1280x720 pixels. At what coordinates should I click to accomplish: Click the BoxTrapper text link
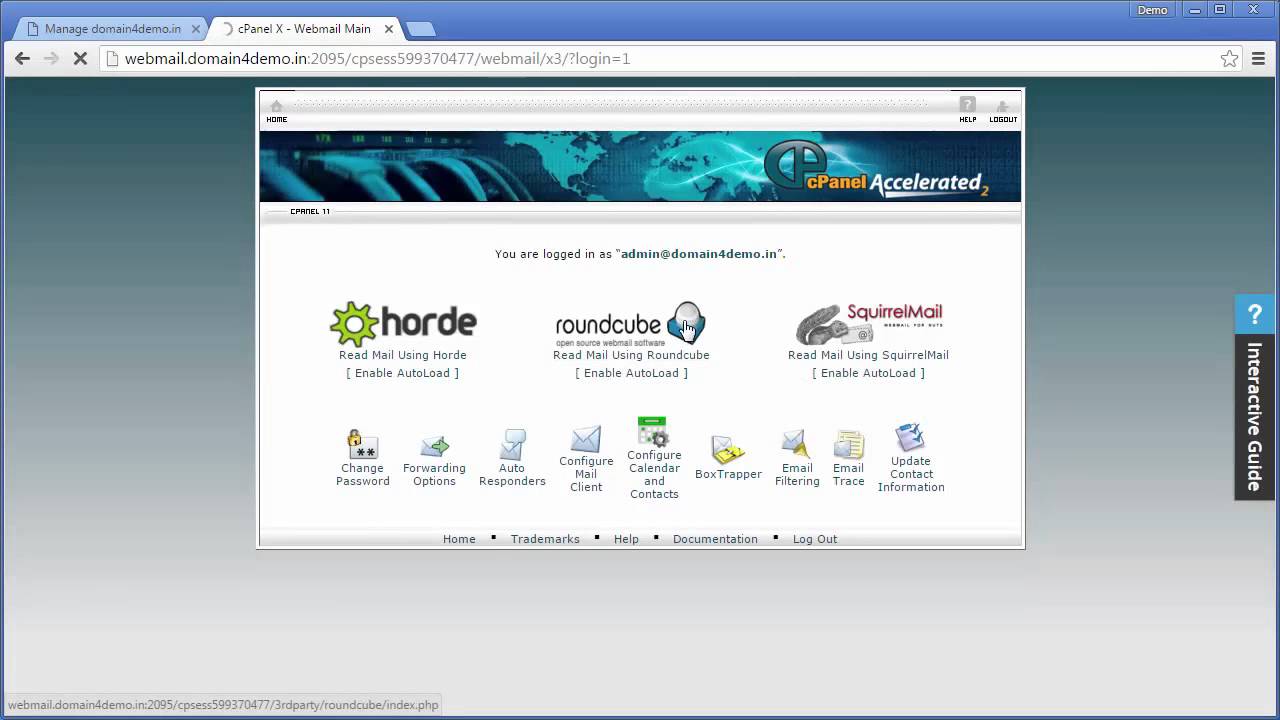728,474
